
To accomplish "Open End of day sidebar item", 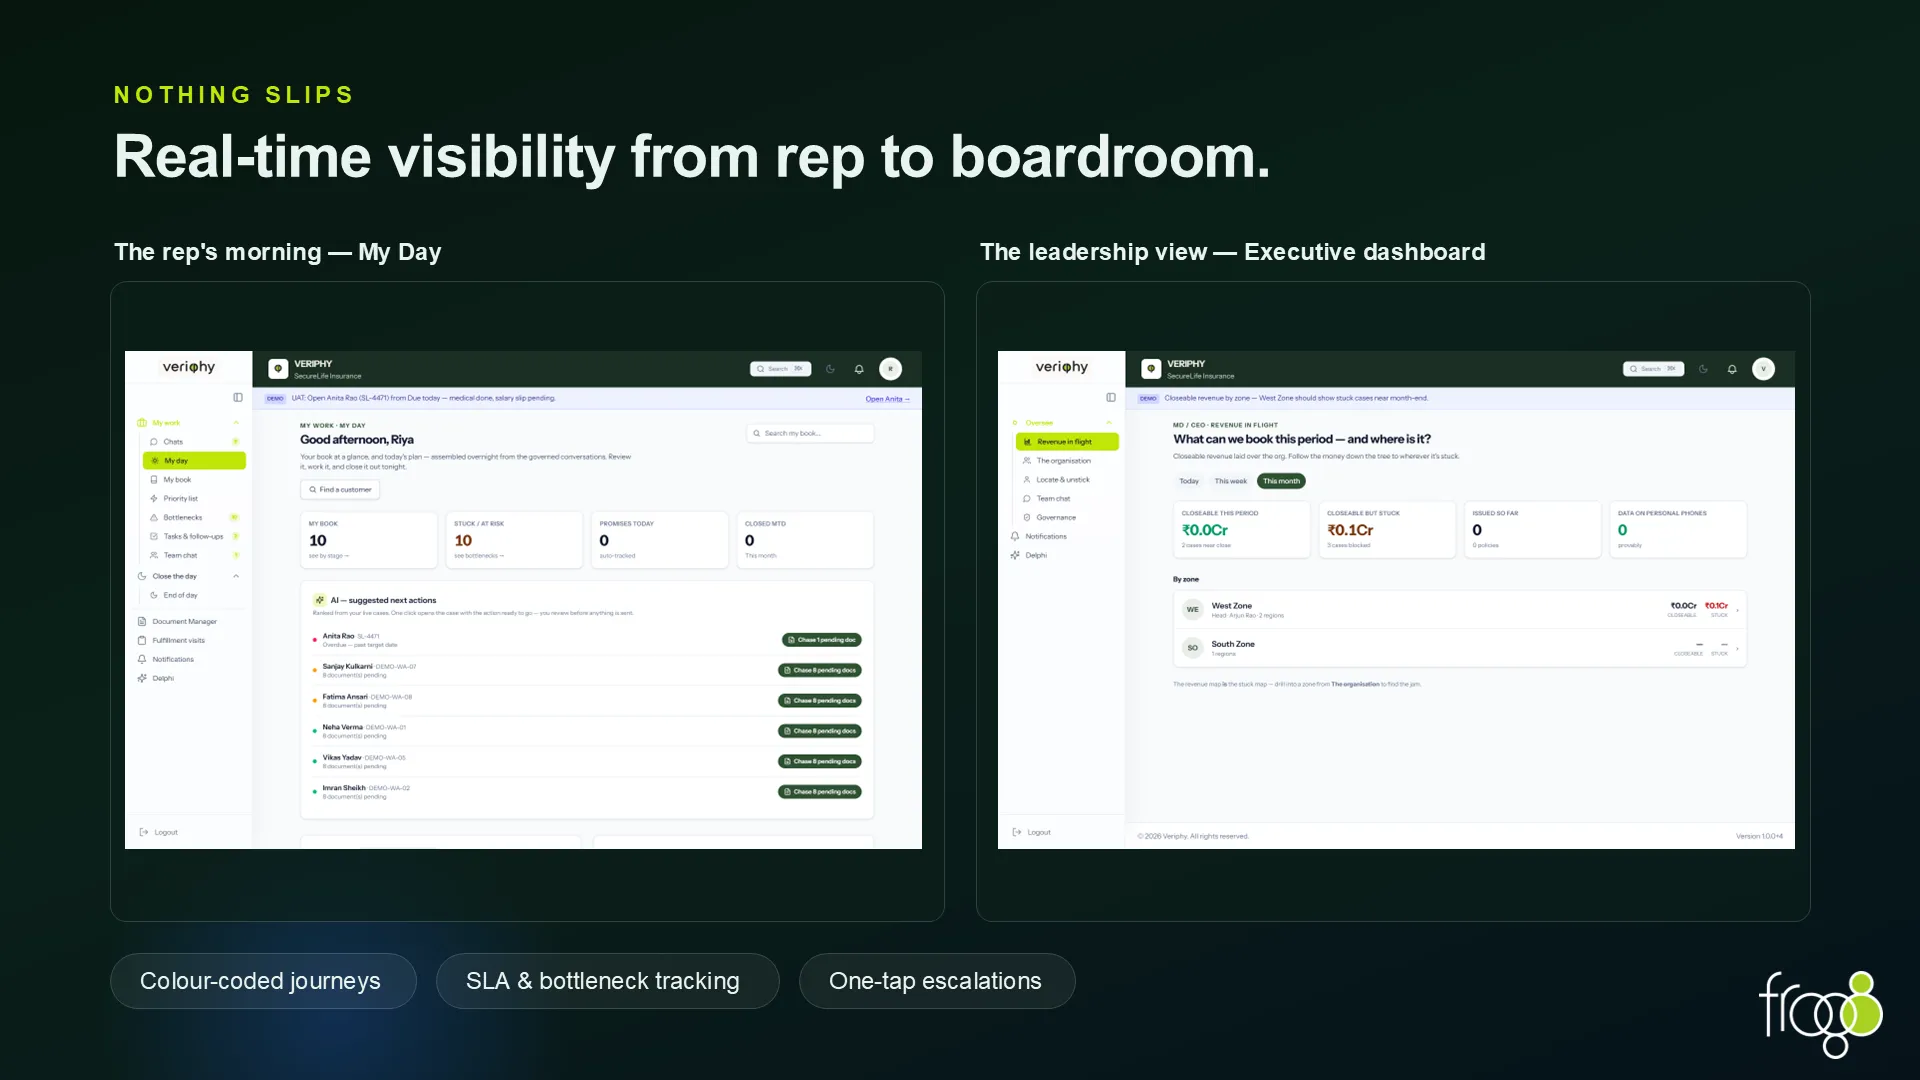I will pyautogui.click(x=194, y=595).
